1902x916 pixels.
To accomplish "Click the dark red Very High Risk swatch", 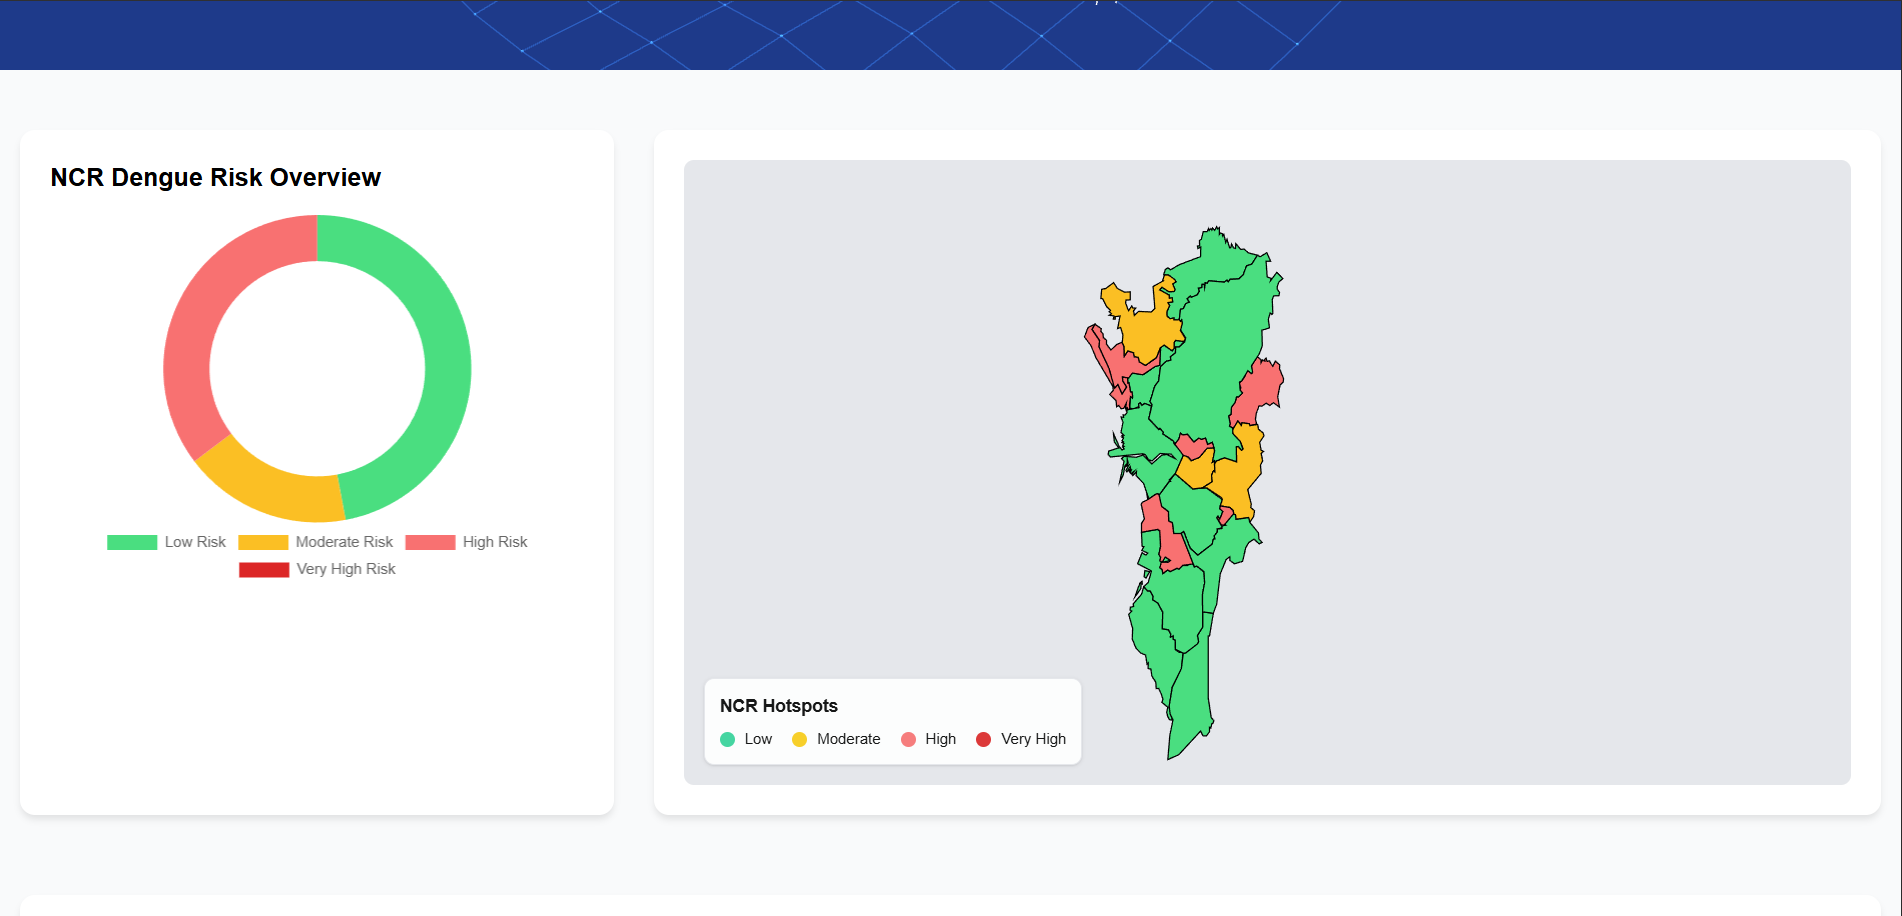I will tap(264, 570).
